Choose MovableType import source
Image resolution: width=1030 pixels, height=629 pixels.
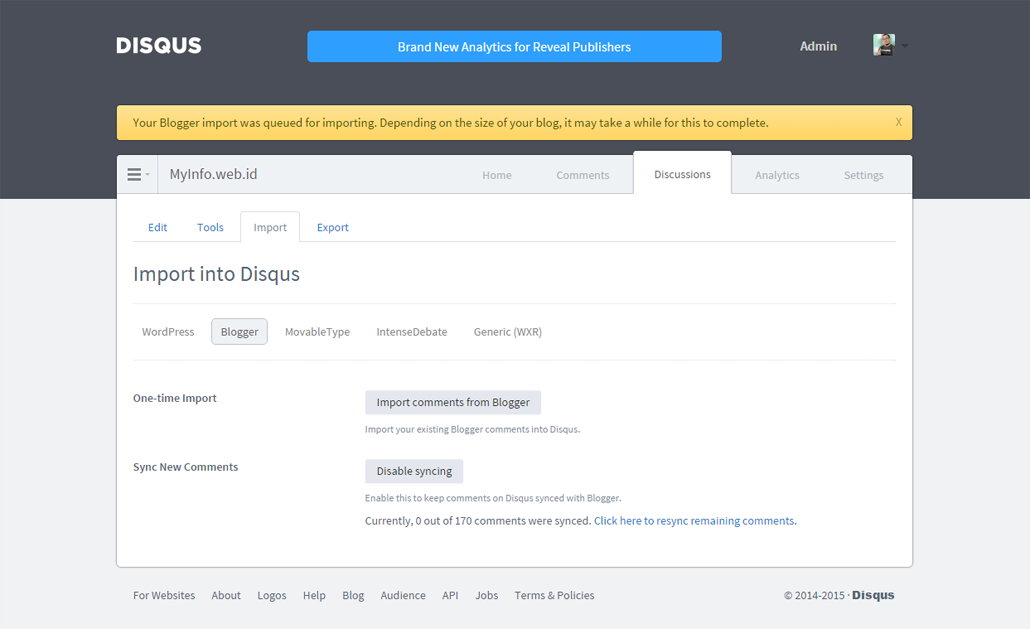(317, 332)
